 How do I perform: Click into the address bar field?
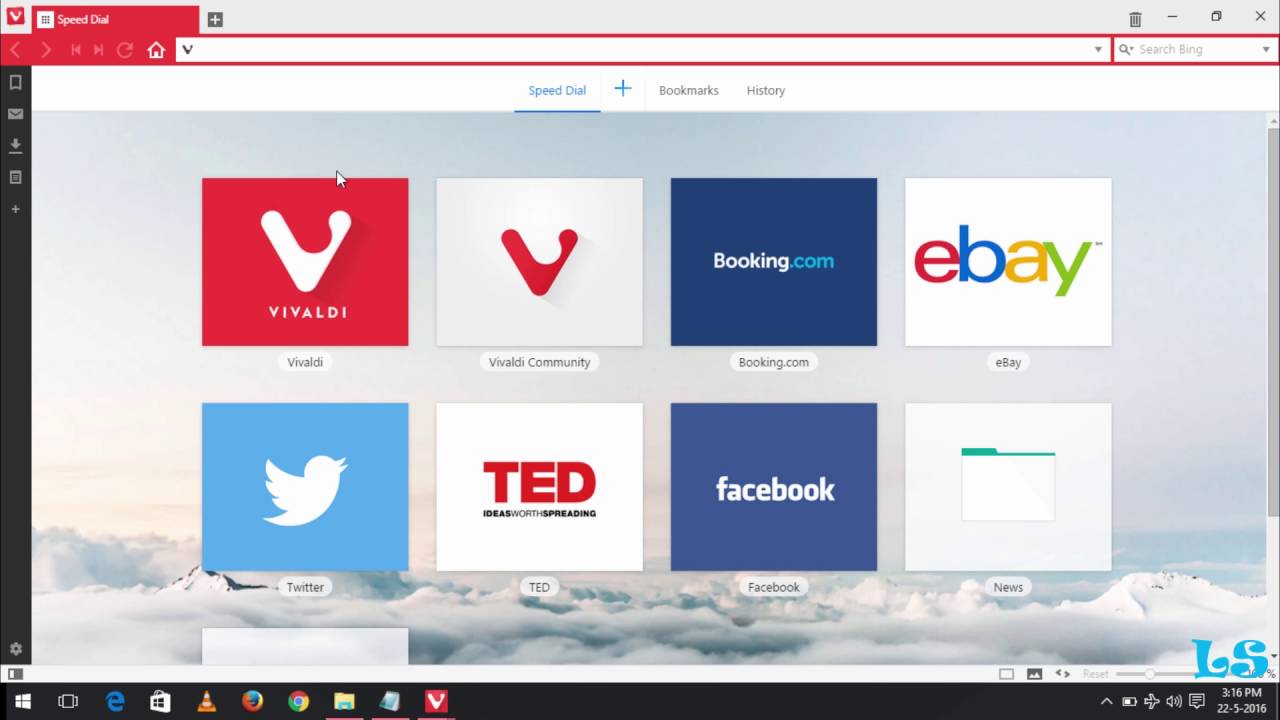pyautogui.click(x=643, y=49)
